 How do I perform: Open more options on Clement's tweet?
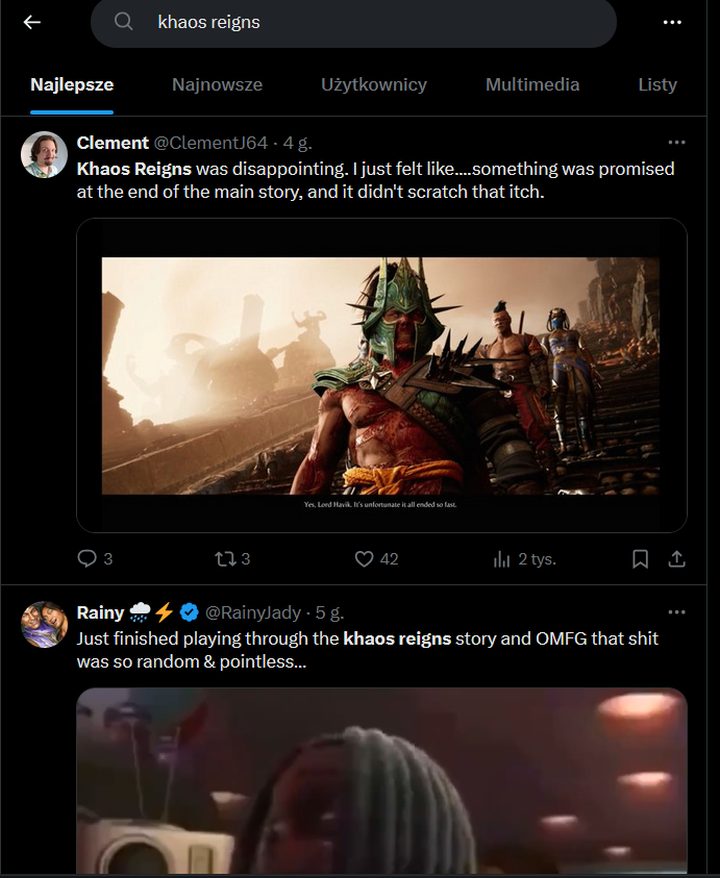[x=677, y=143]
